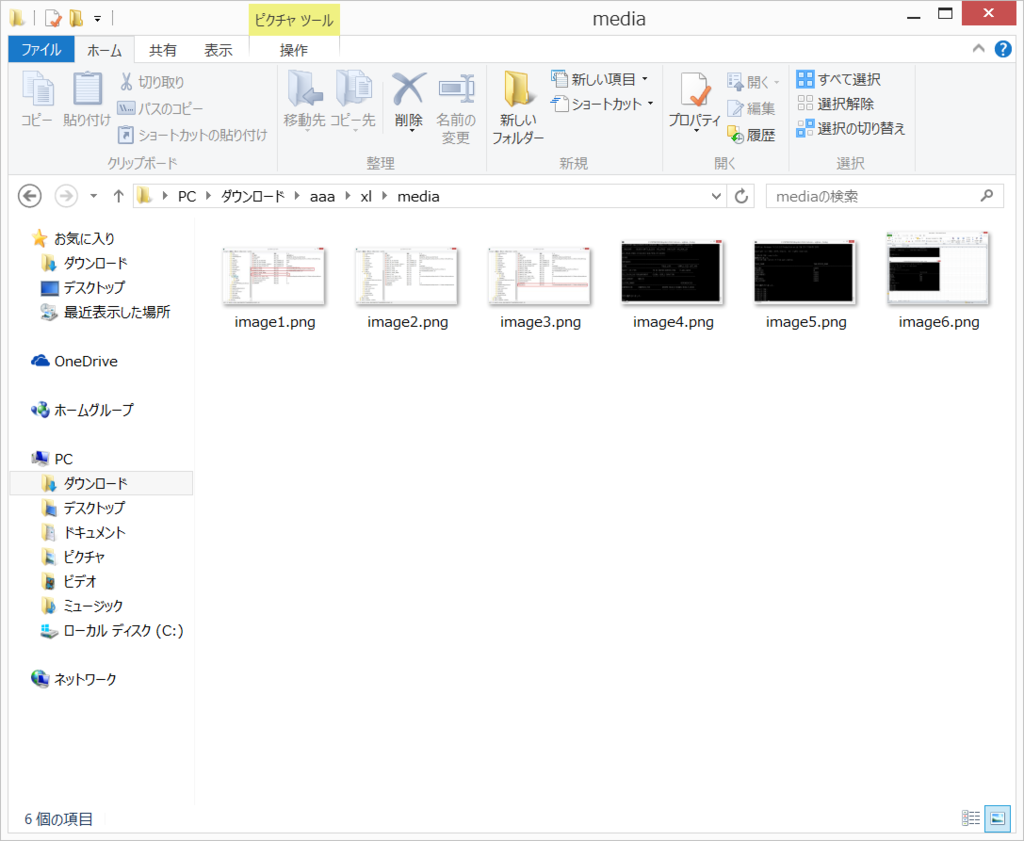Click aaa in the address breadcrumb
The image size is (1024, 841).
pos(322,196)
